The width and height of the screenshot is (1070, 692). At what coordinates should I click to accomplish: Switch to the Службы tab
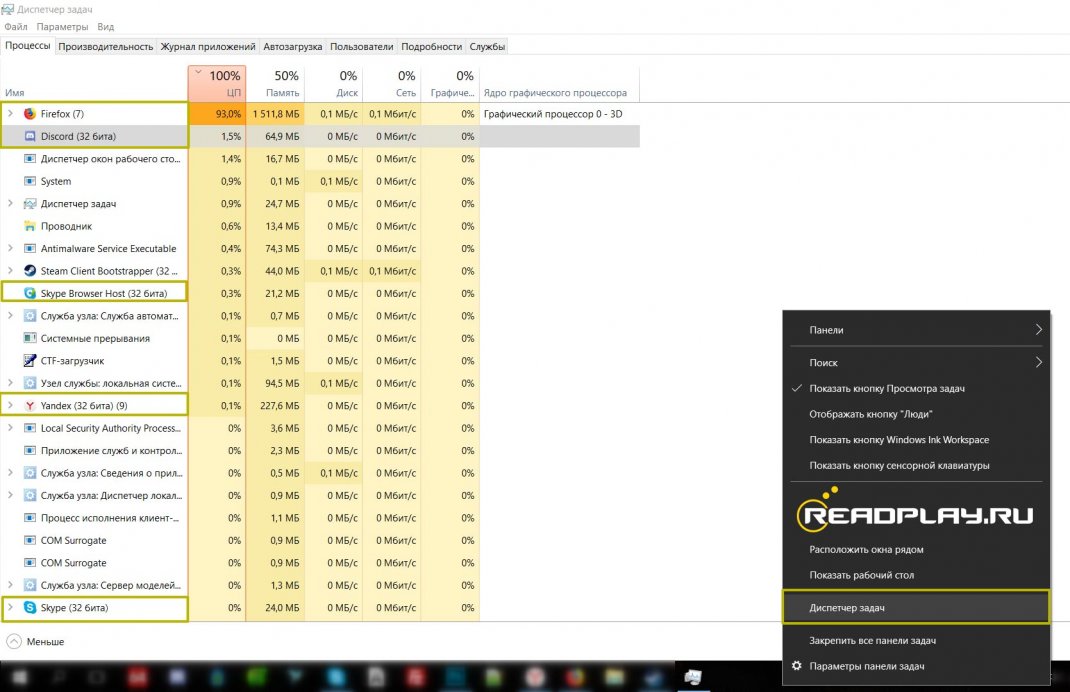point(487,46)
